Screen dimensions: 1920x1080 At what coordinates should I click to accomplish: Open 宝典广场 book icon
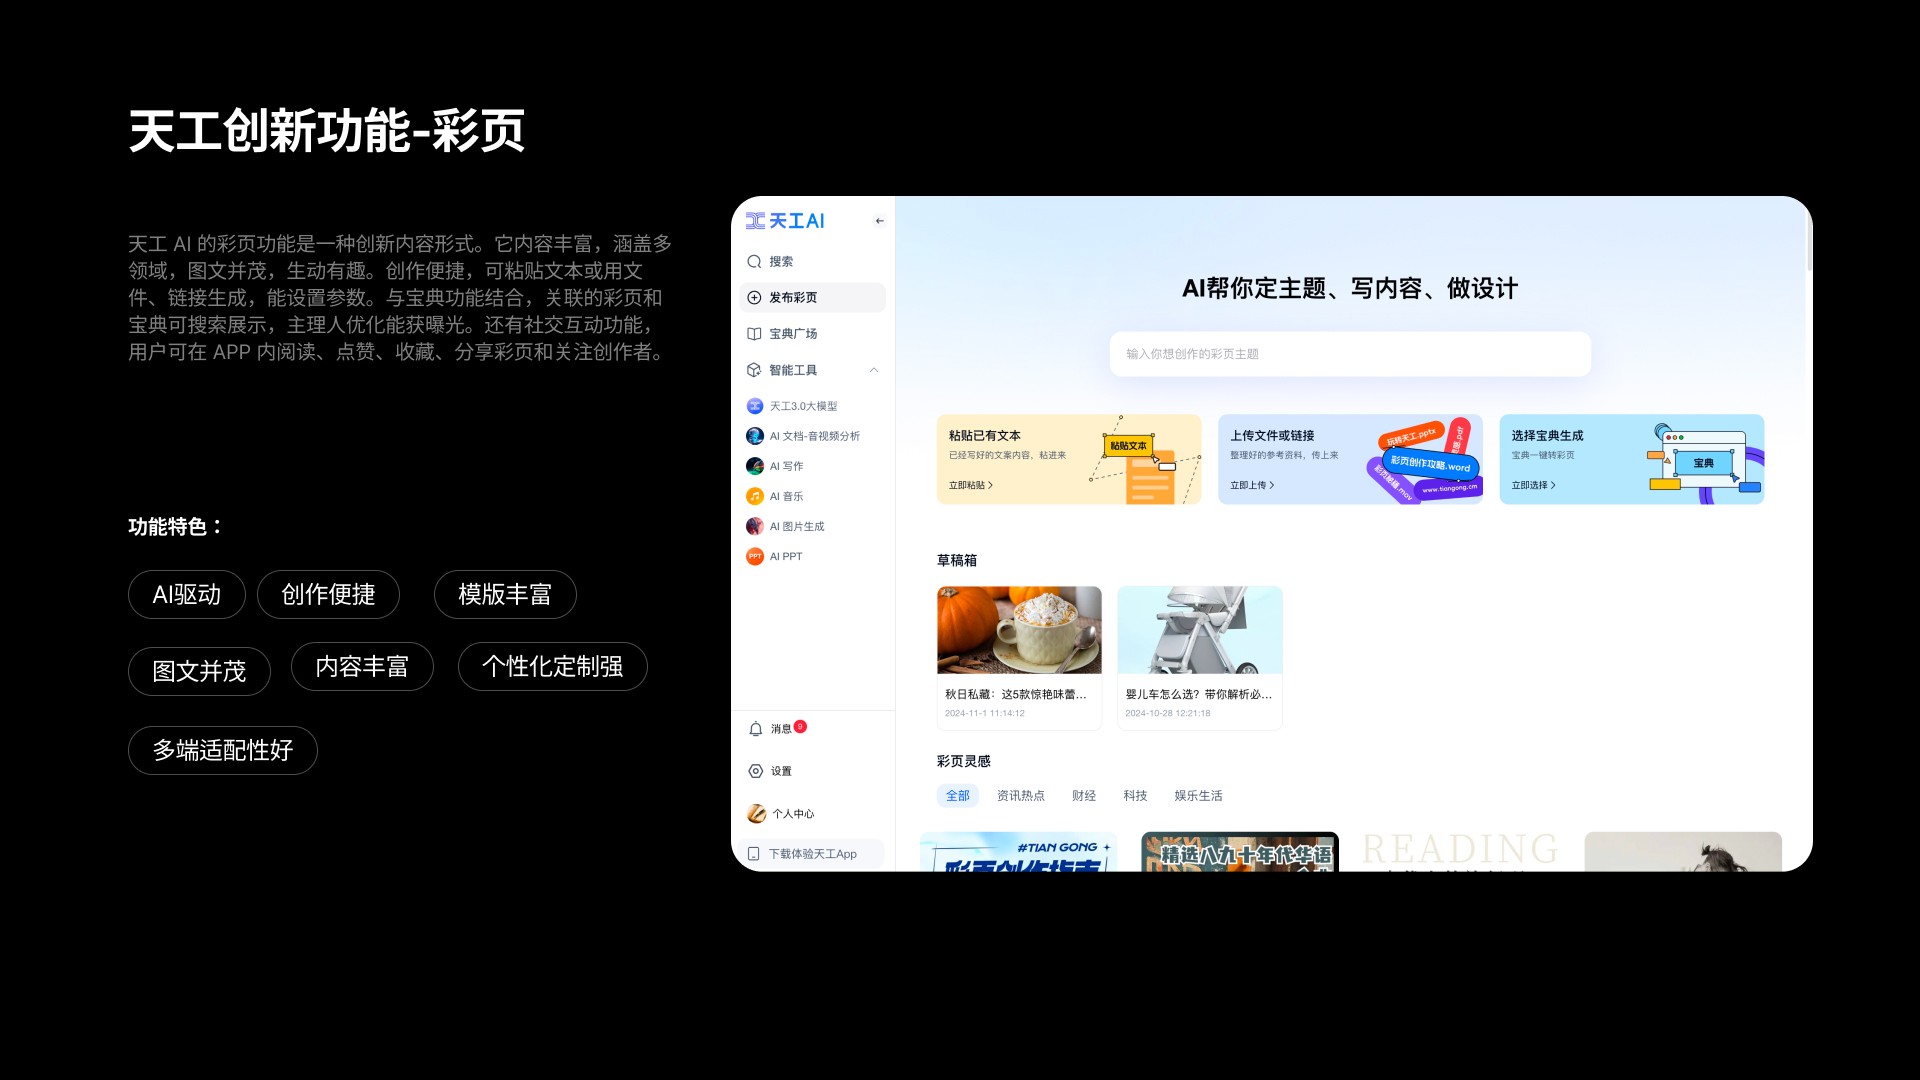[x=754, y=334]
